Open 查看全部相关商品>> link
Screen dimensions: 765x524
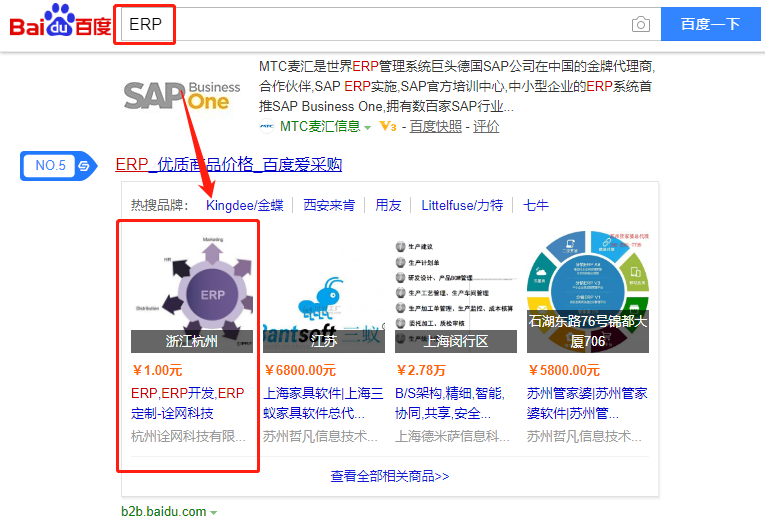tap(390, 476)
